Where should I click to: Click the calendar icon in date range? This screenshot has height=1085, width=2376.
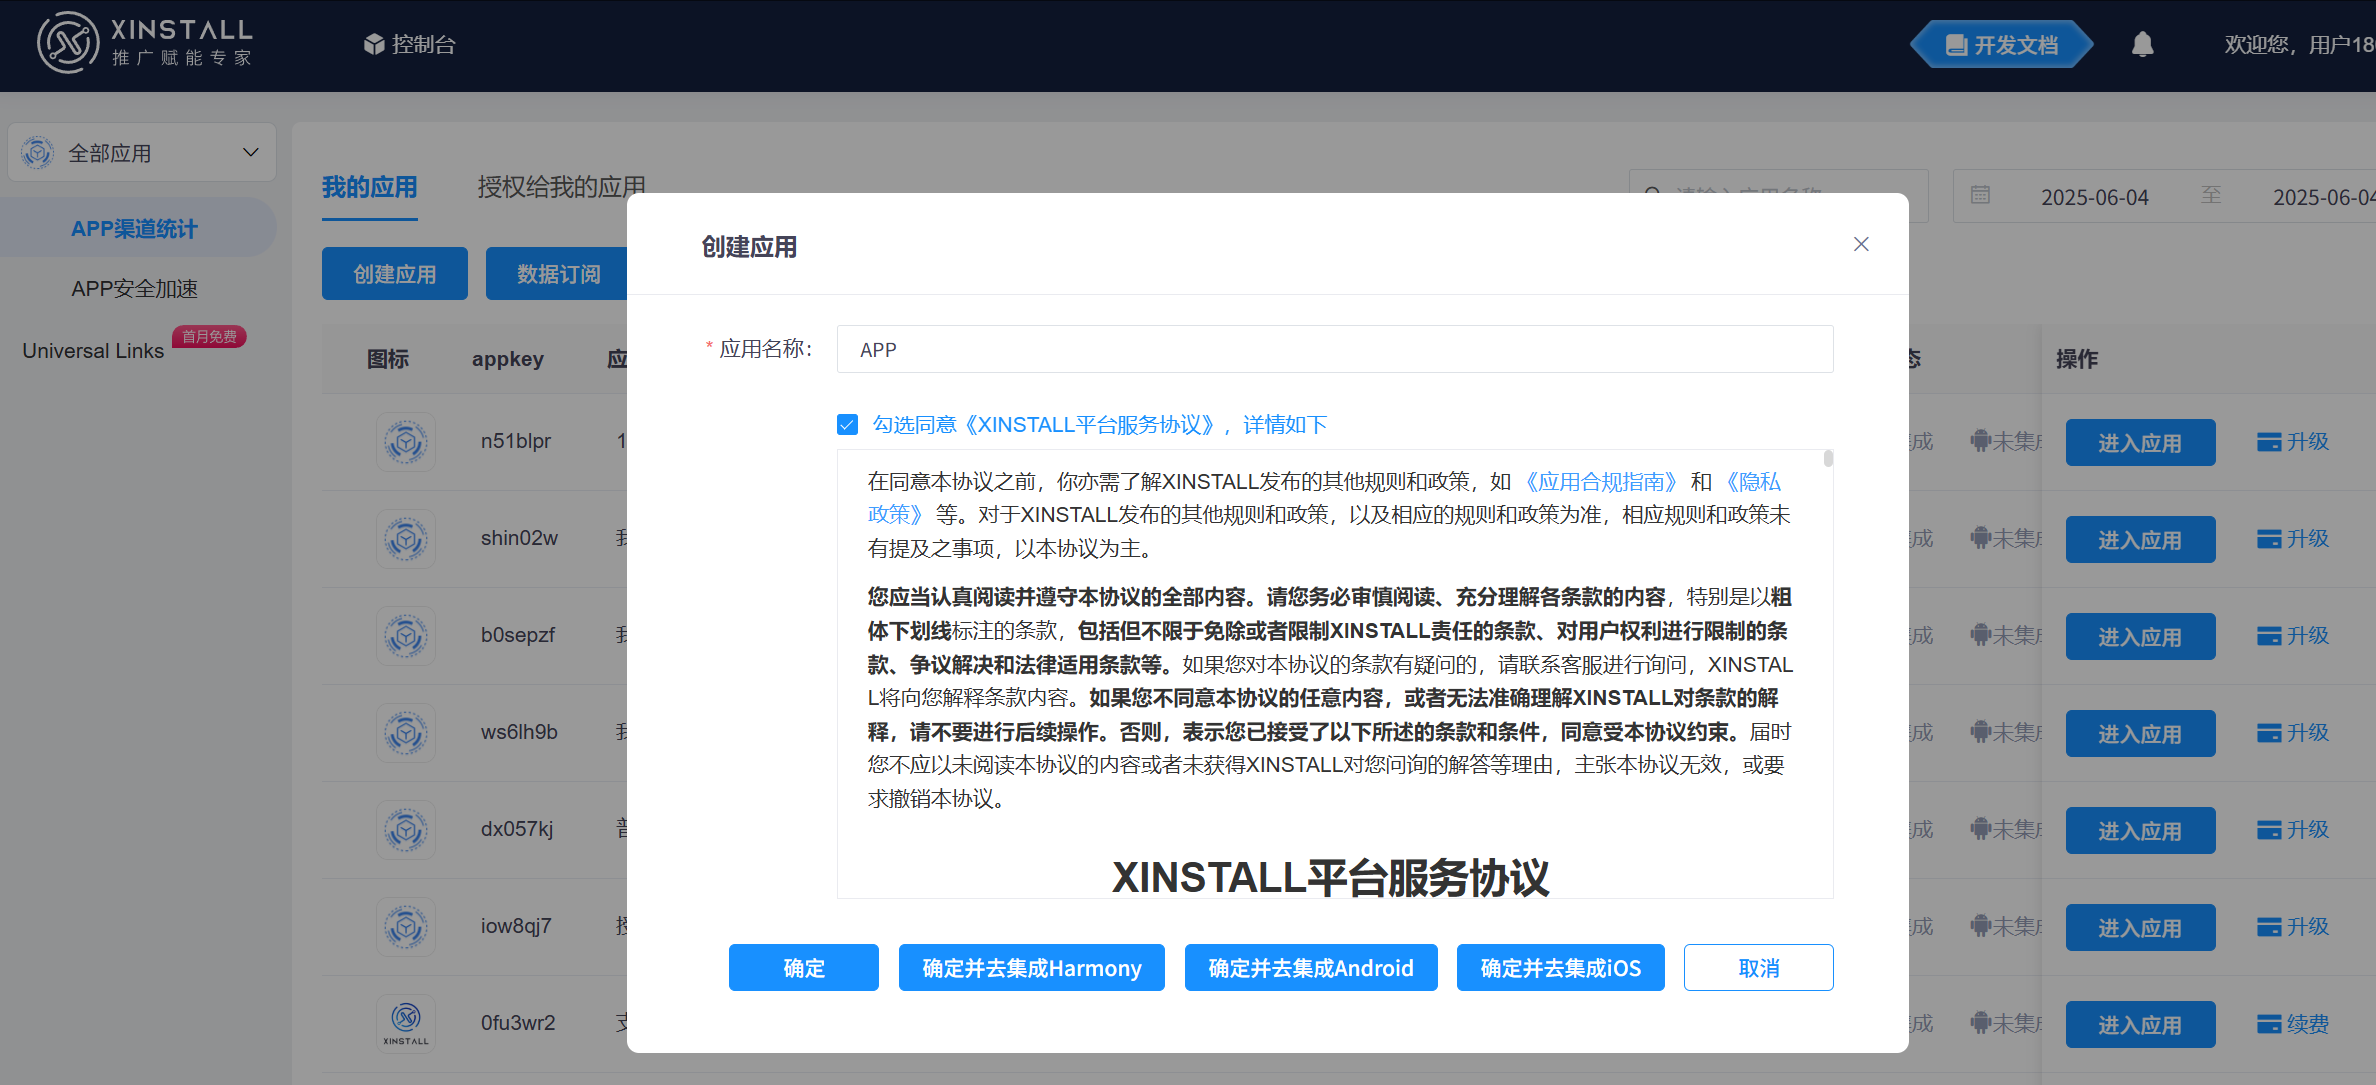pos(1980,195)
